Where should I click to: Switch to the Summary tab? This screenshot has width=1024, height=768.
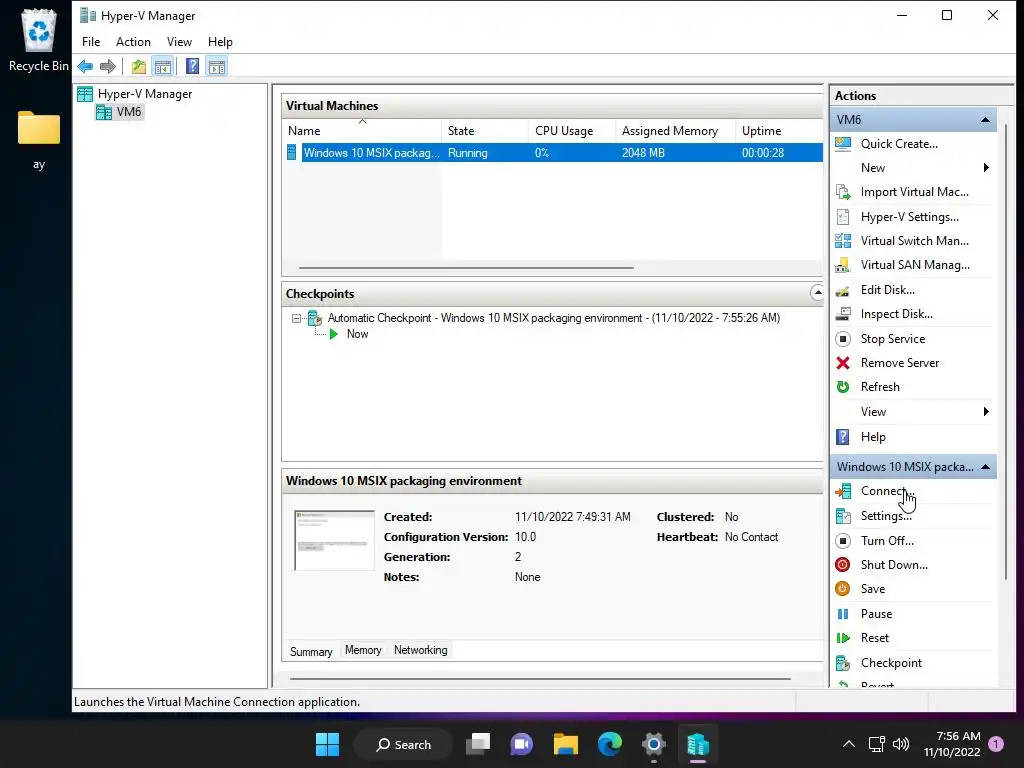pyautogui.click(x=311, y=651)
